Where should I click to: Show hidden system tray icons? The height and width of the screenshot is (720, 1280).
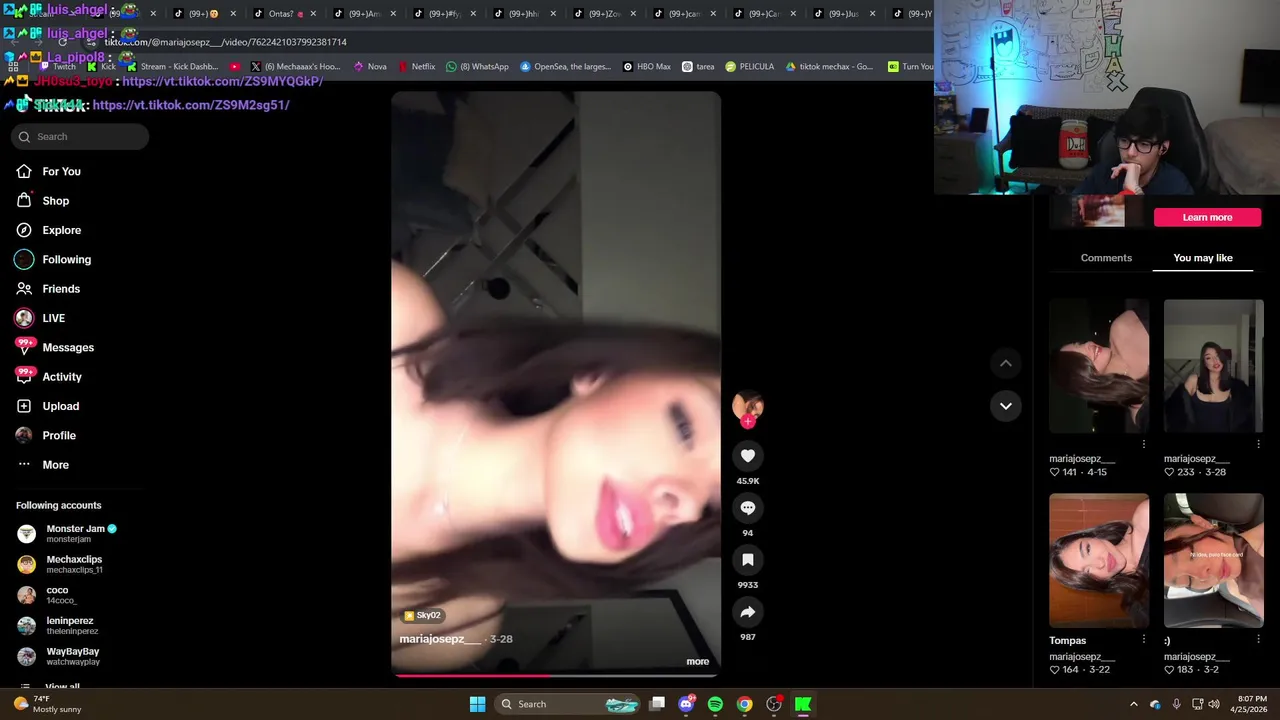click(x=1133, y=704)
